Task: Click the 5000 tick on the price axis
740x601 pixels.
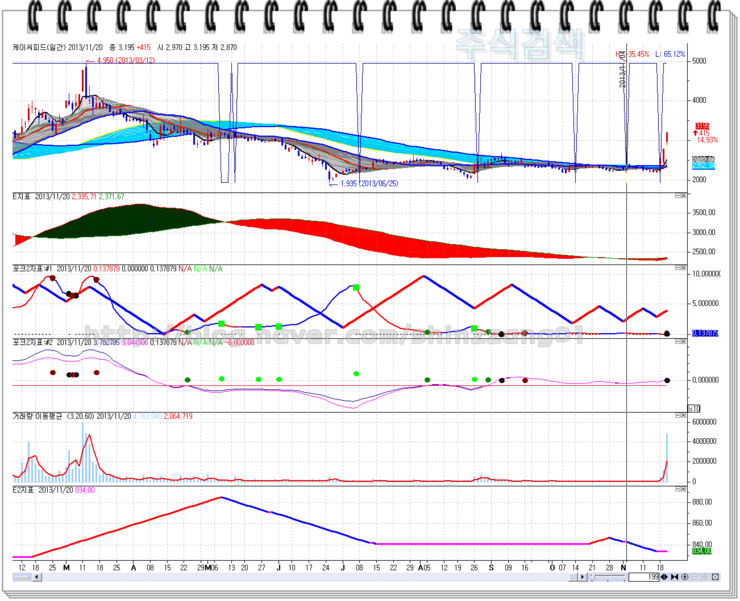Action: 699,61
